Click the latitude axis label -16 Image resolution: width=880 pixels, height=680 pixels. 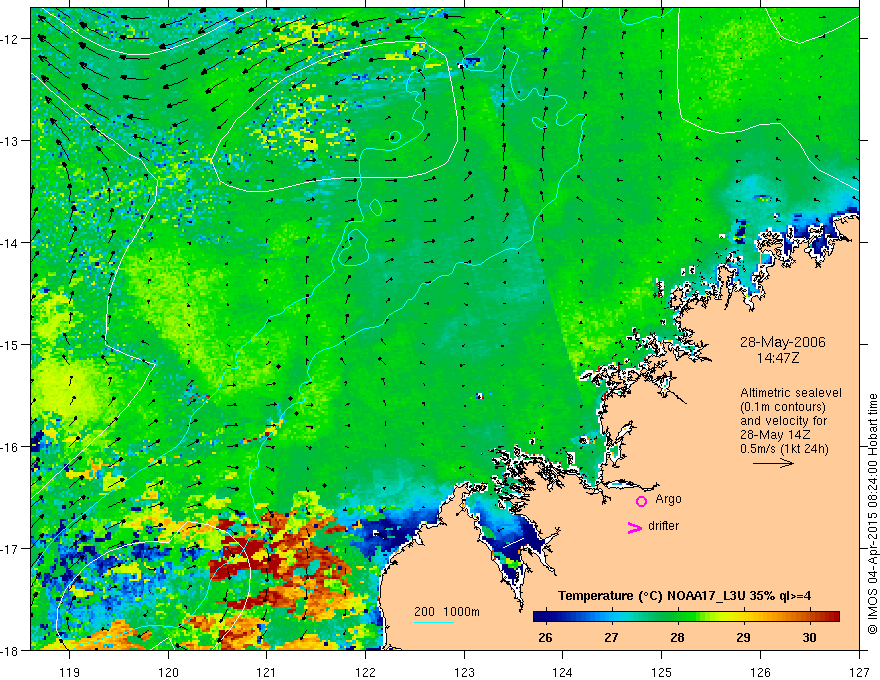(x=11, y=447)
